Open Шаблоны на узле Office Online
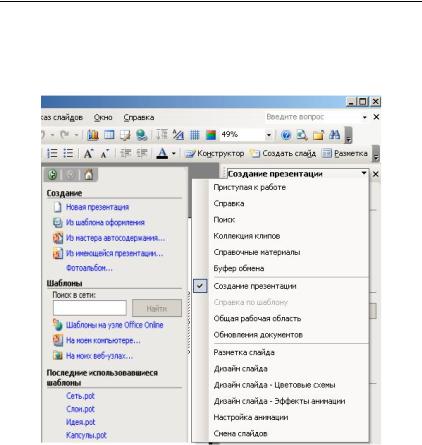Viewport: 422px width, 445px height. pyautogui.click(x=114, y=325)
